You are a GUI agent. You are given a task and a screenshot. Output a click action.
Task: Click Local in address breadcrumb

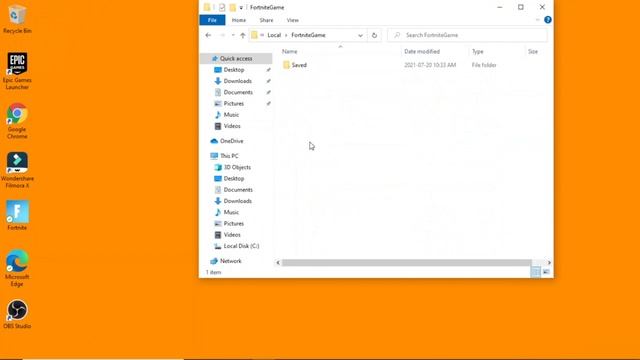(x=274, y=35)
